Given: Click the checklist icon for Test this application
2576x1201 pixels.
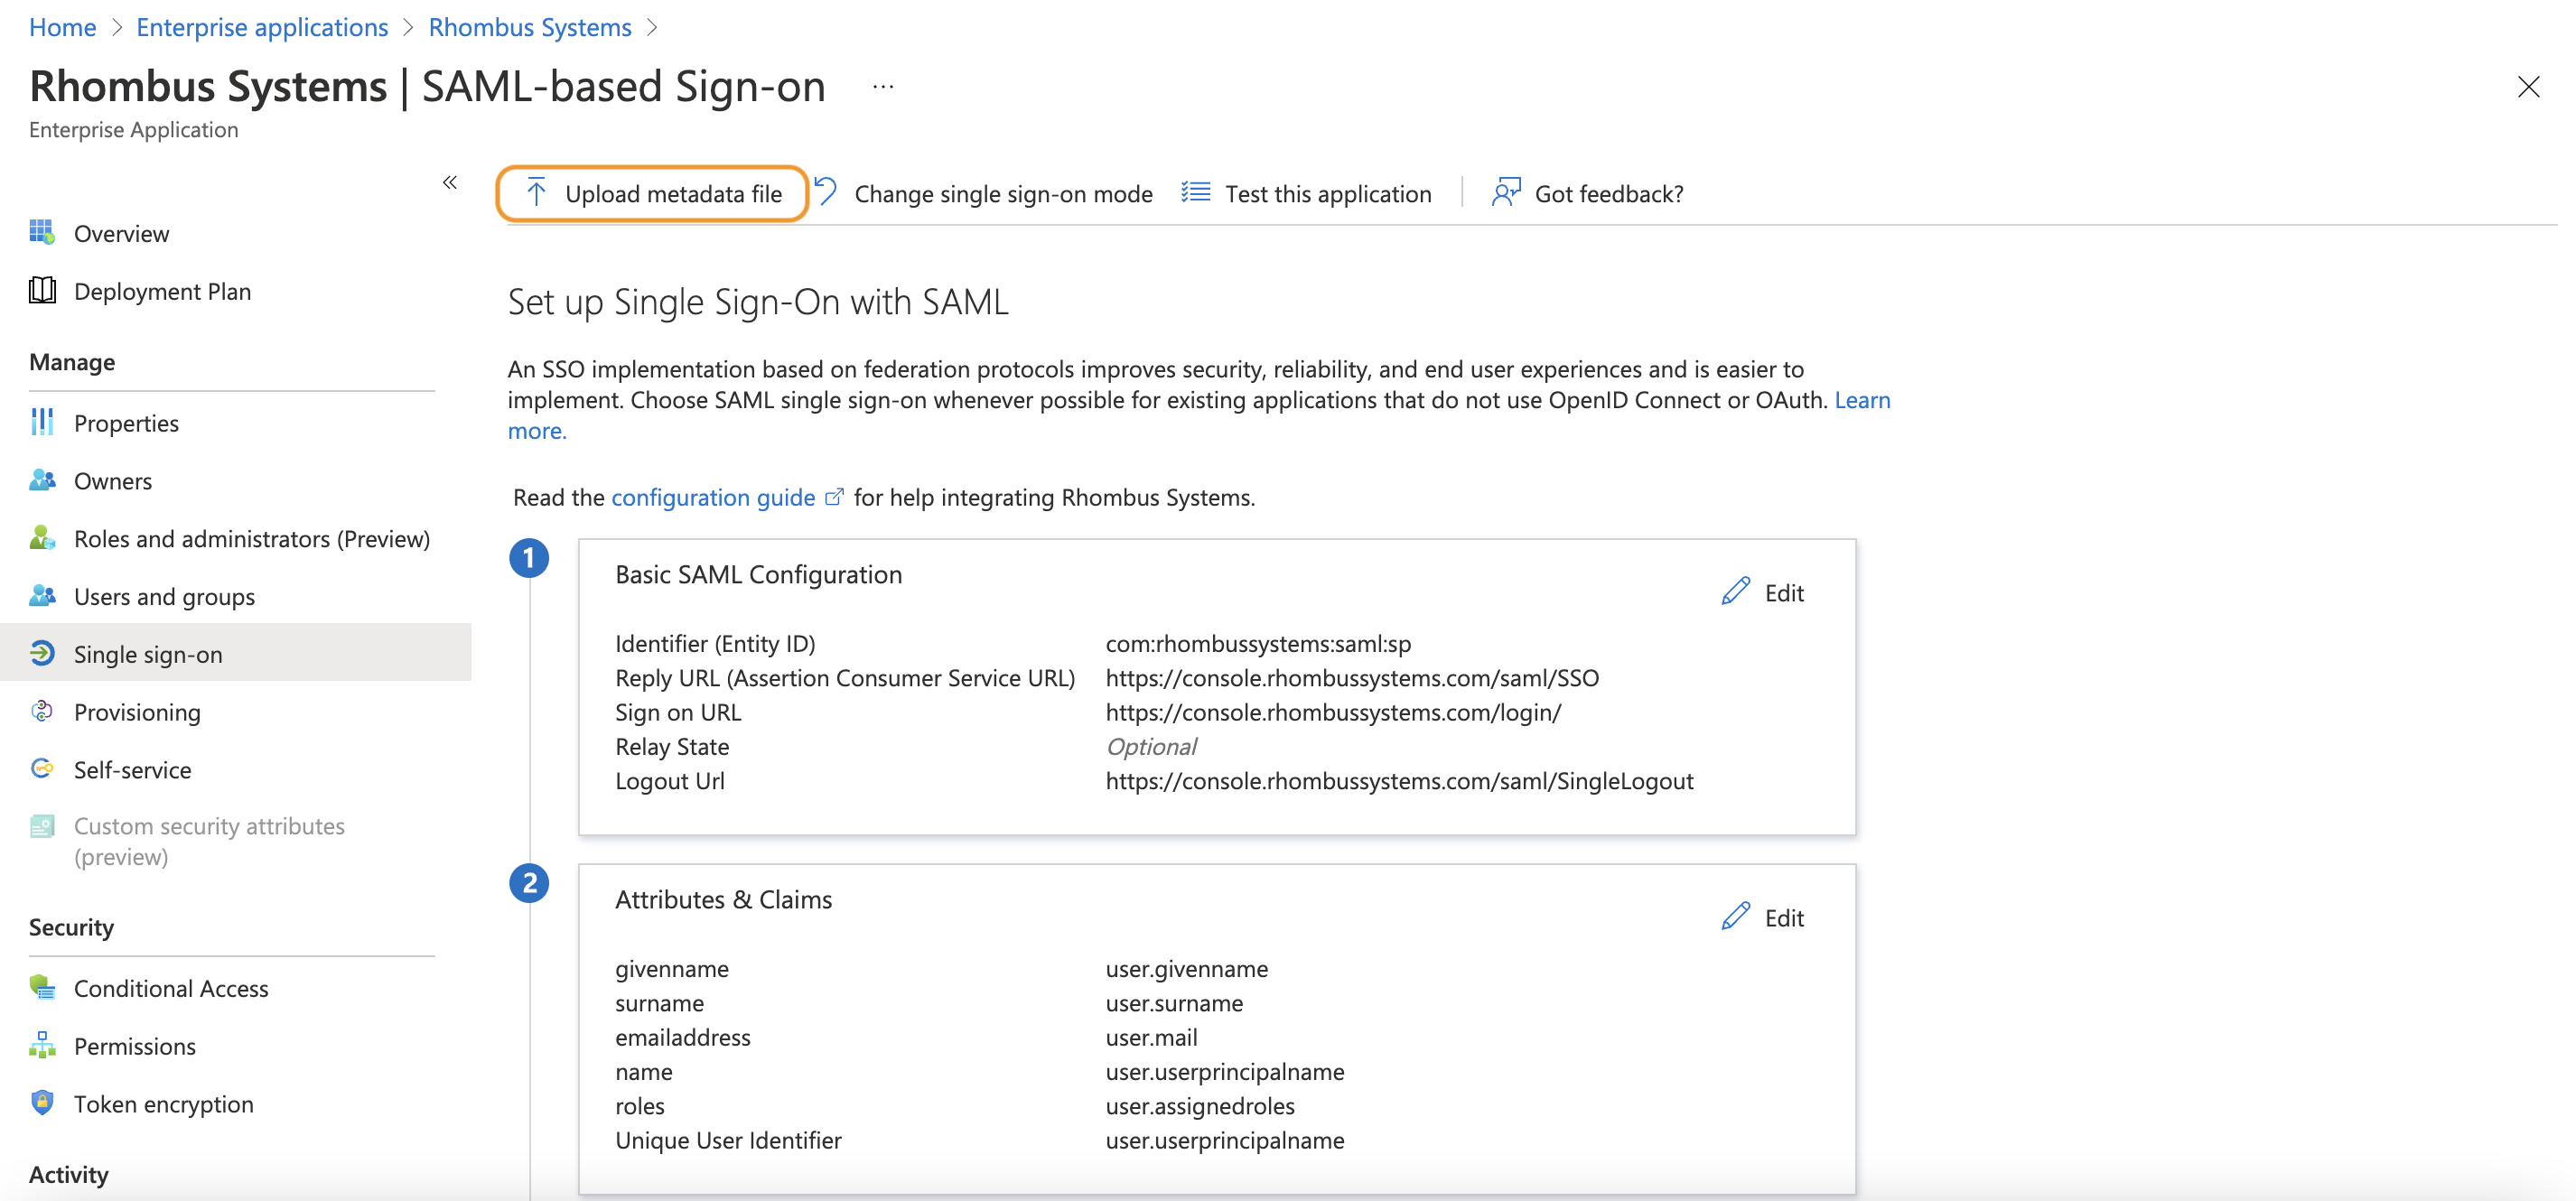Looking at the screenshot, I should pyautogui.click(x=1196, y=192).
